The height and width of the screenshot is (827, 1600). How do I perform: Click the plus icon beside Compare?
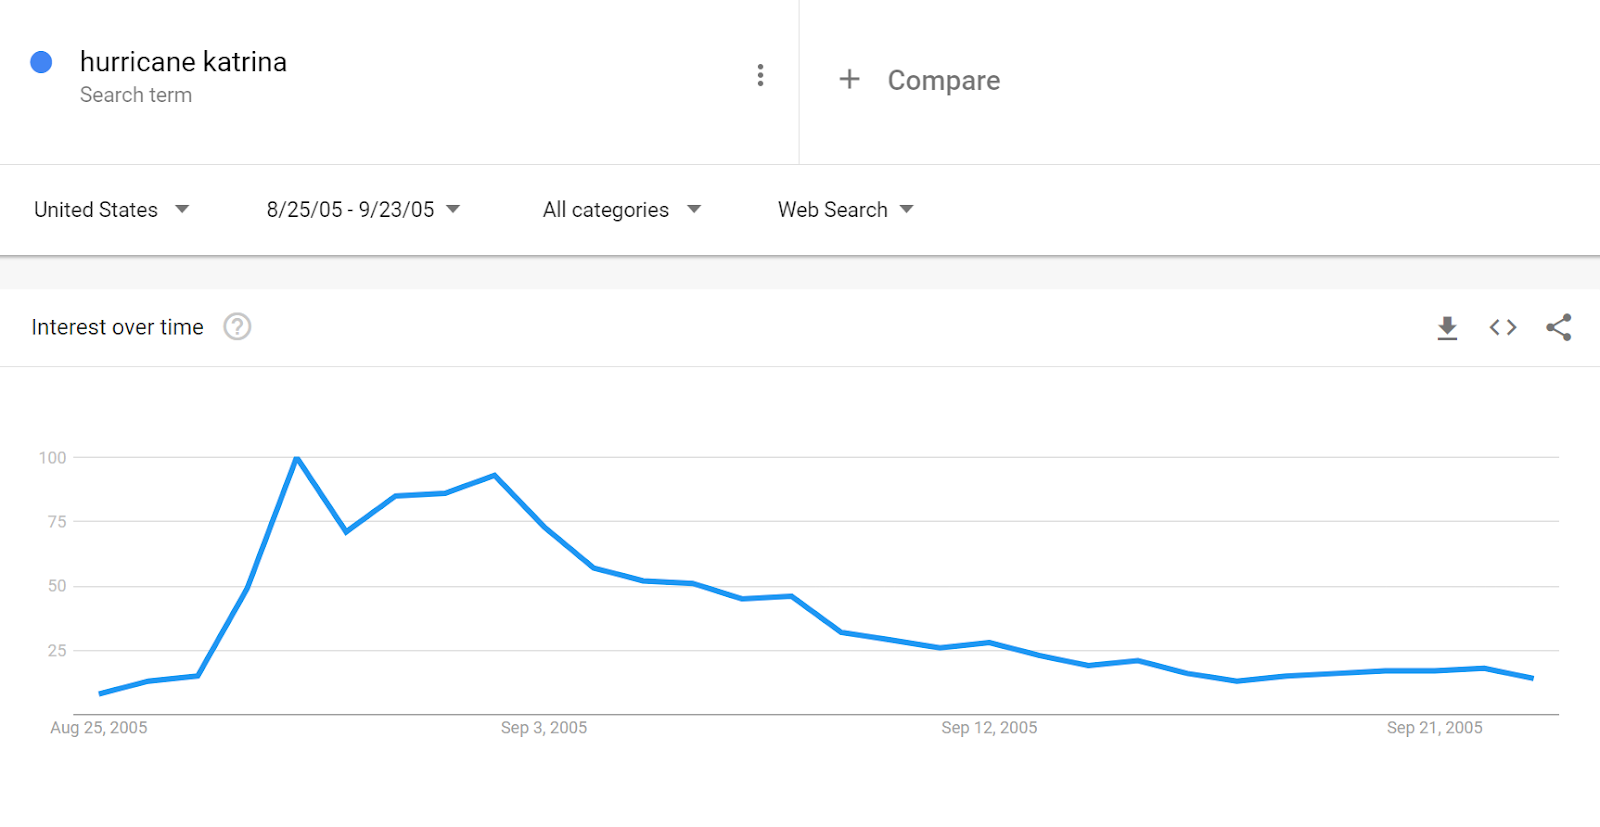click(x=849, y=79)
